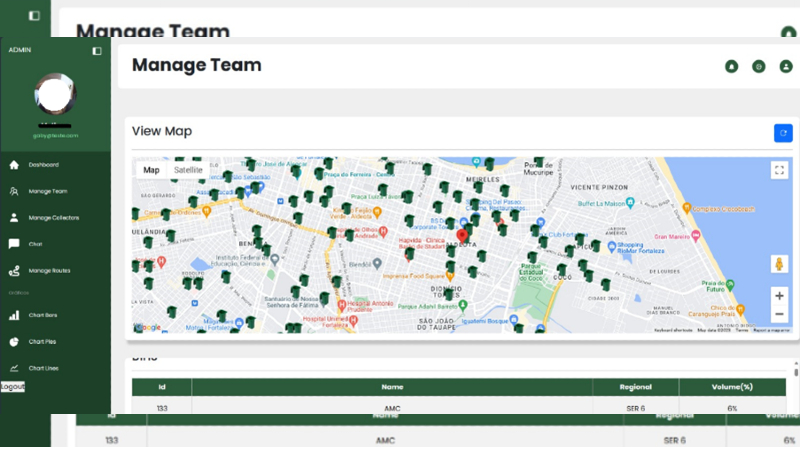Toggle fullscreen view on the map
This screenshot has width=800, height=450.
(x=779, y=170)
